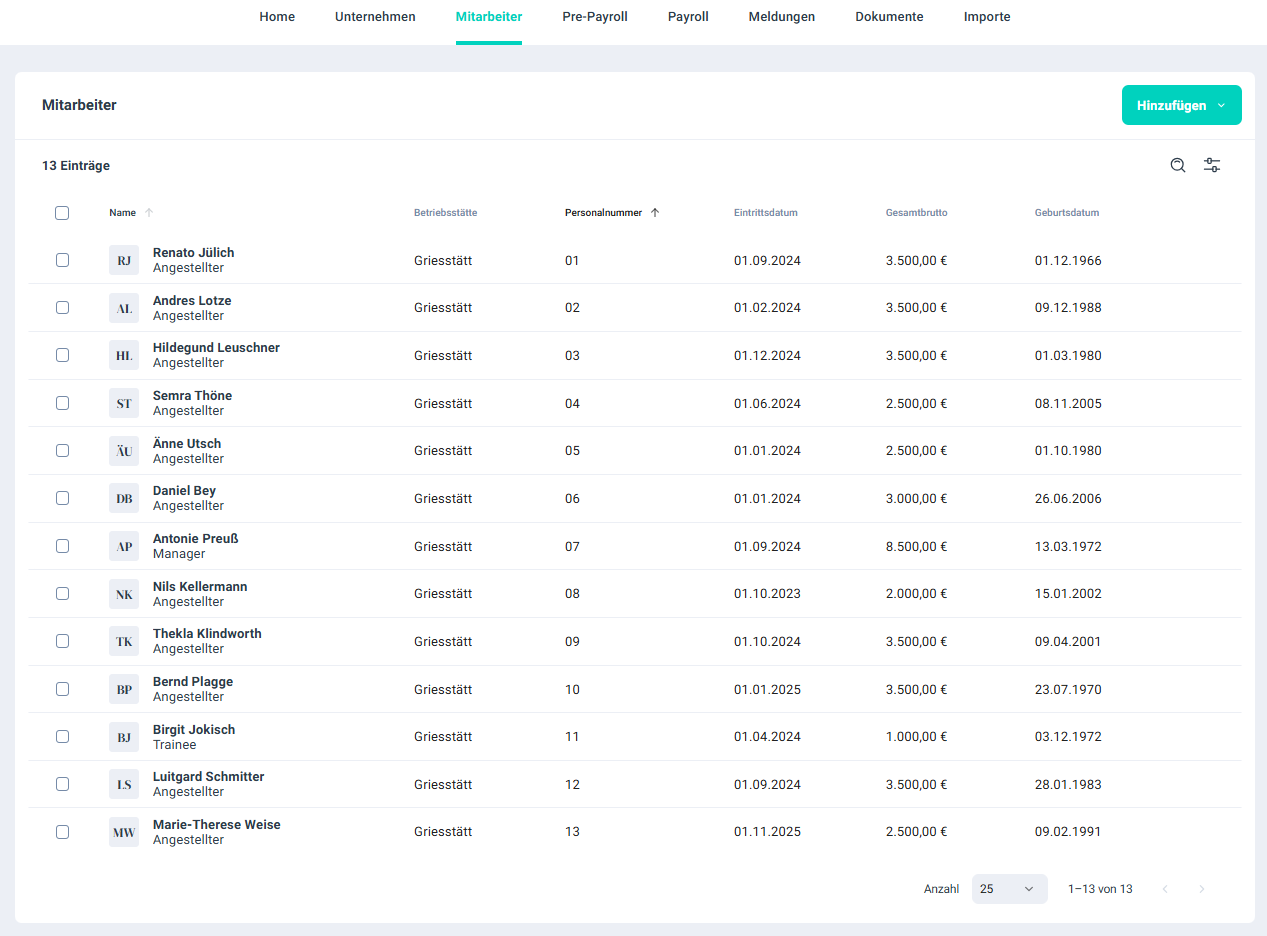Go to next page using right chevron
This screenshot has width=1267, height=936.
click(1202, 889)
